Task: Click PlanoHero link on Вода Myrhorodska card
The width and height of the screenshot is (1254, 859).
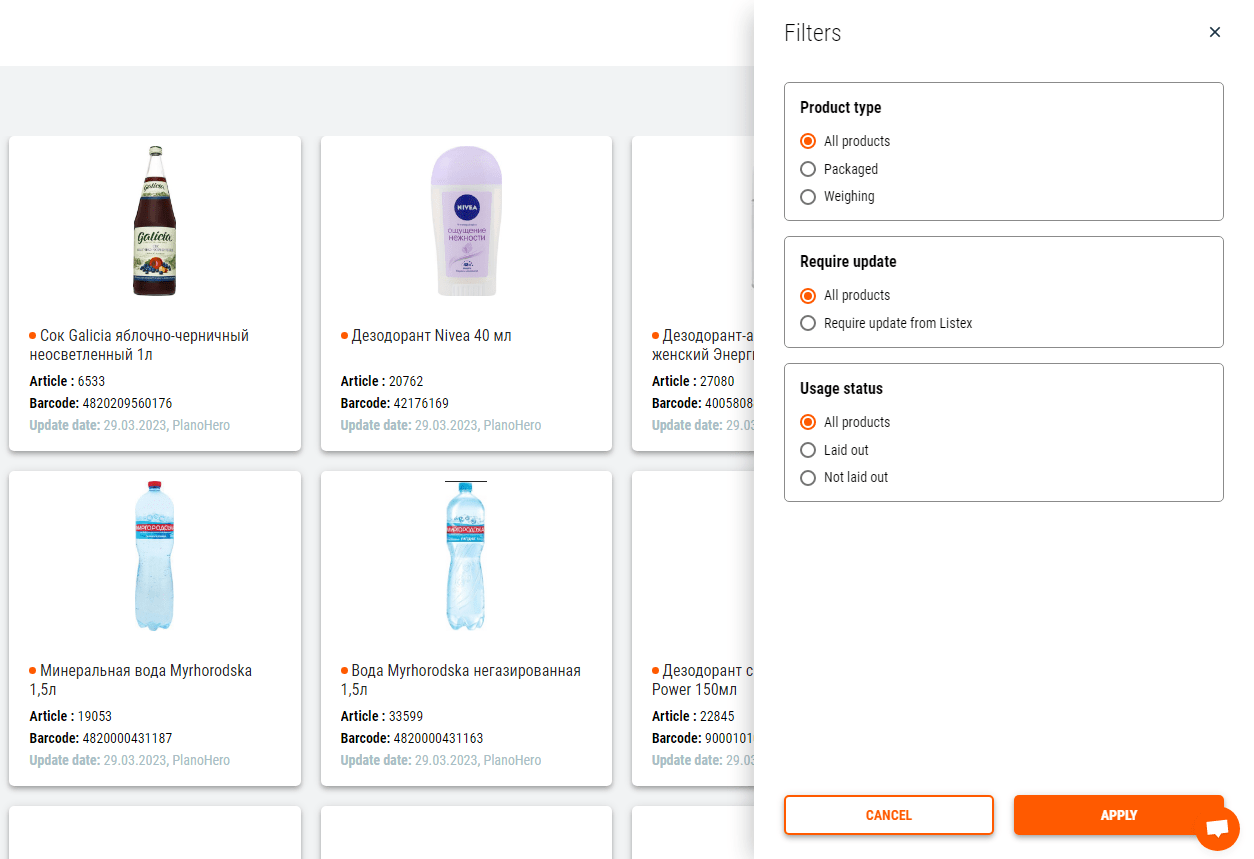Action: 512,760
